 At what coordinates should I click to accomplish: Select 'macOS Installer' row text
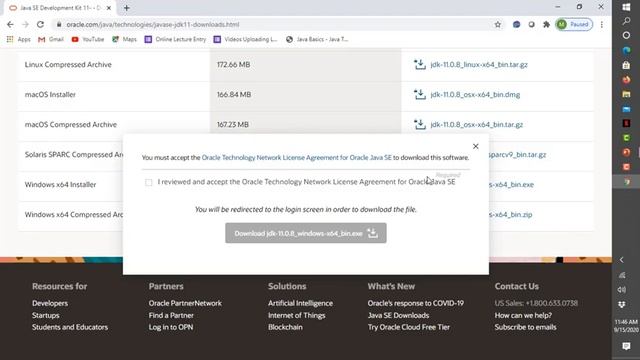(50, 95)
